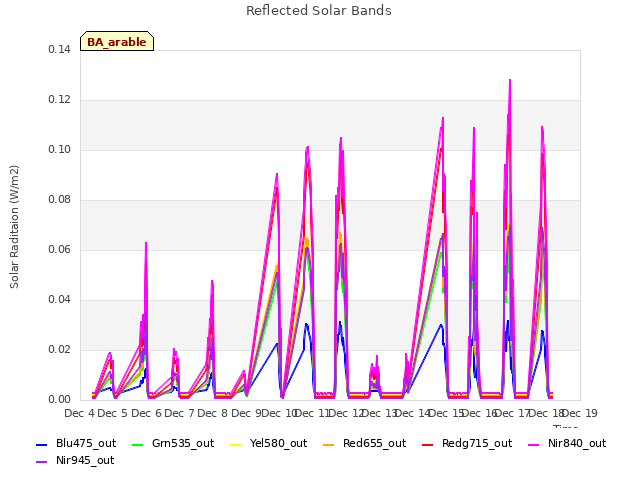Toggle Nir945_out series in legend
The width and height of the screenshot is (640, 480).
click(x=75, y=461)
